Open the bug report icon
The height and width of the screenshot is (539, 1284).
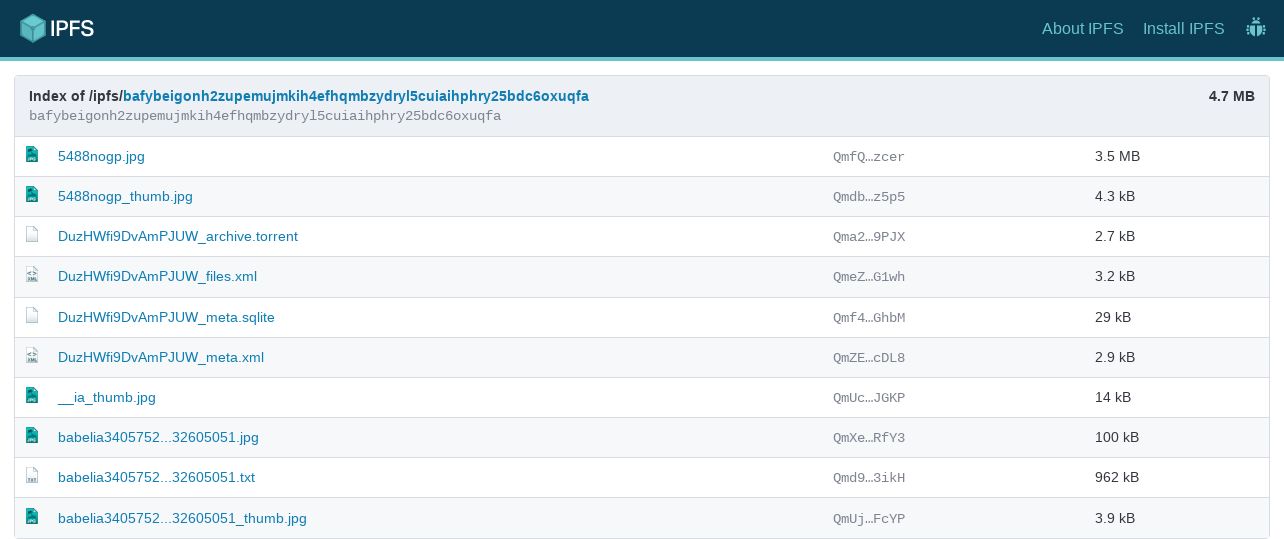tap(1255, 28)
